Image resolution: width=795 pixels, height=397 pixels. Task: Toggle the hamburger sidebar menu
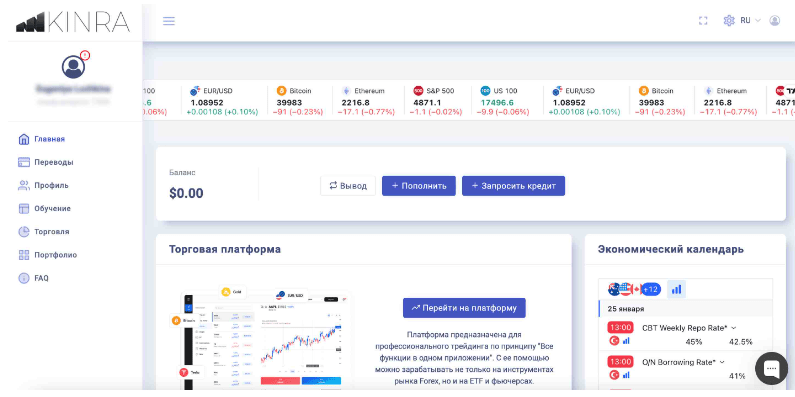169,21
